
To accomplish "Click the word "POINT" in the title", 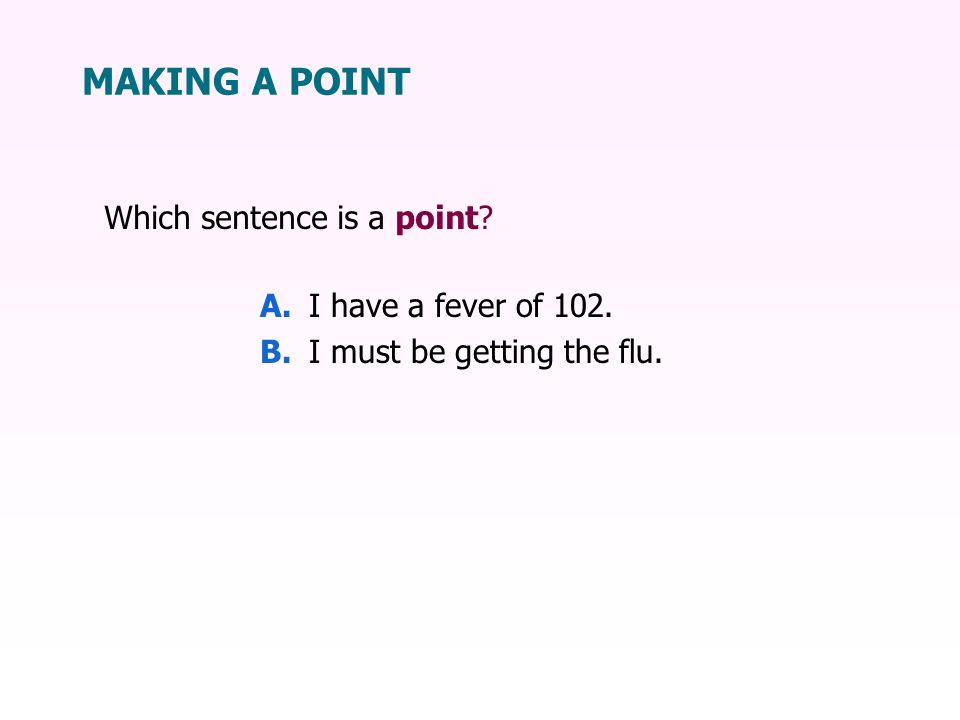I will click(350, 82).
